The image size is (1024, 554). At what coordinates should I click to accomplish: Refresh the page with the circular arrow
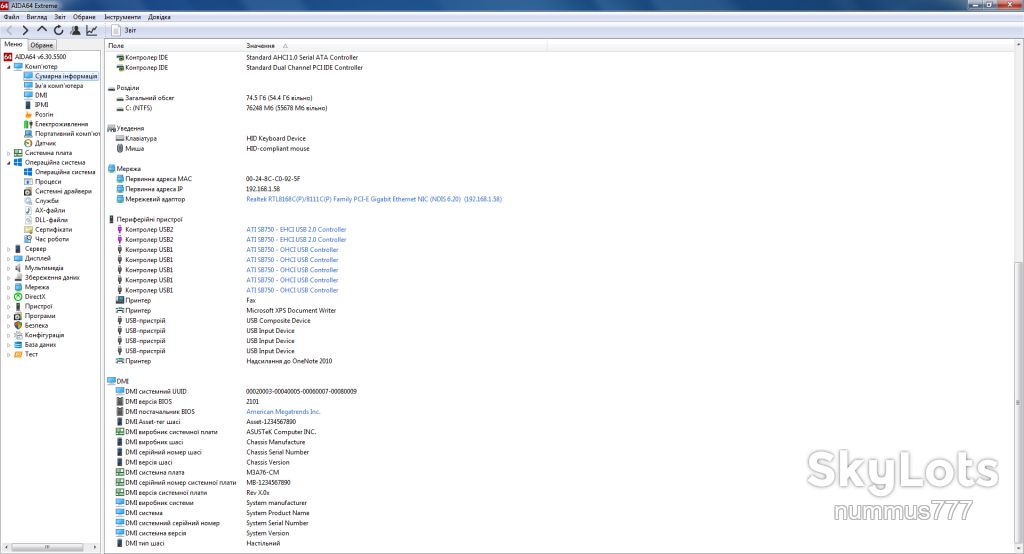[59, 30]
